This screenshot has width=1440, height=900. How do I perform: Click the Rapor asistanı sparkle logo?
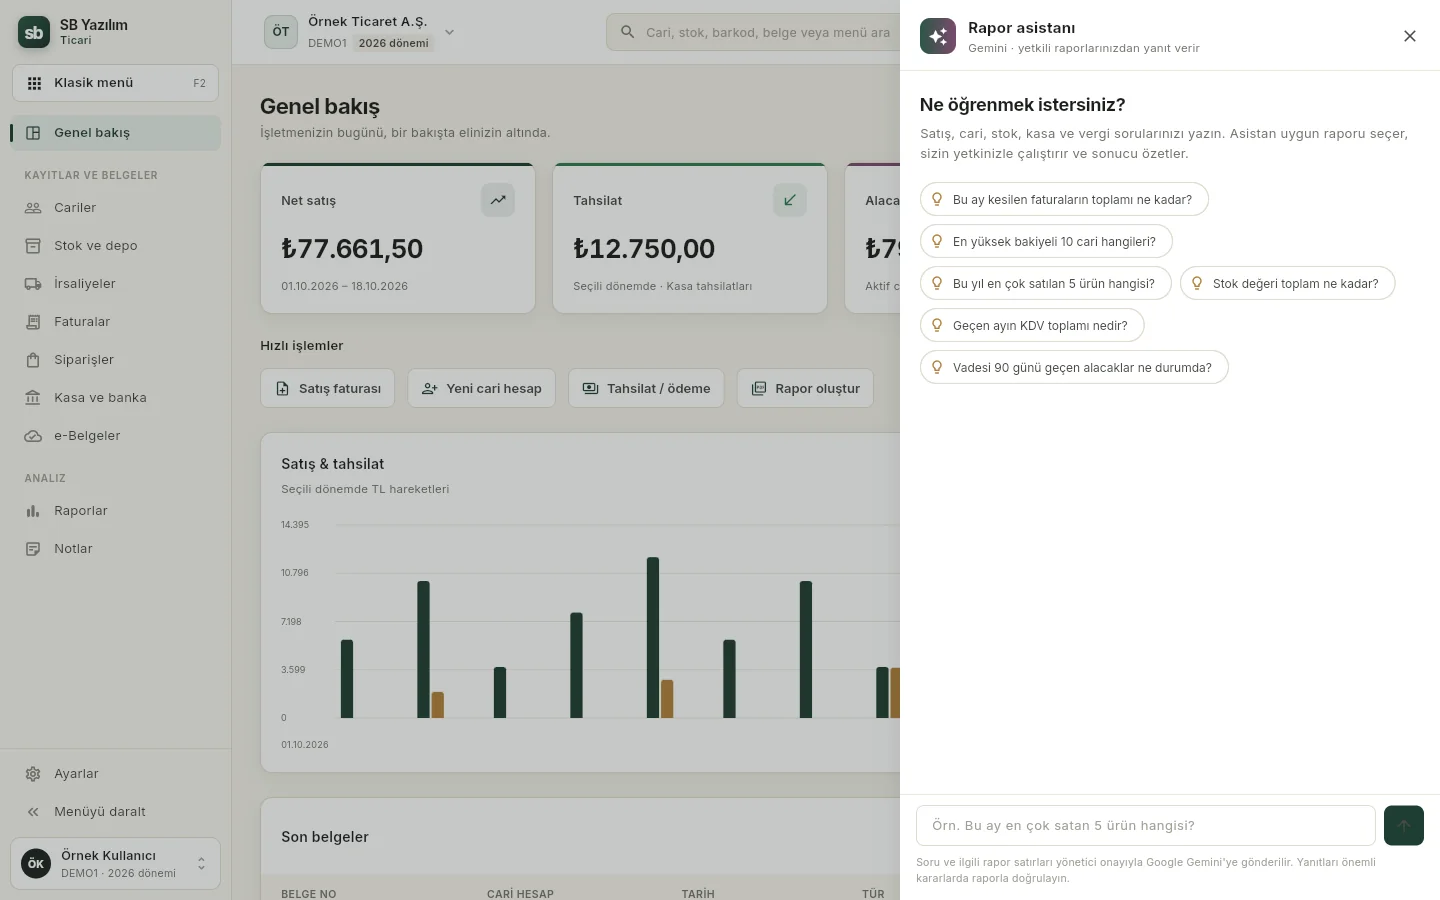tap(938, 36)
